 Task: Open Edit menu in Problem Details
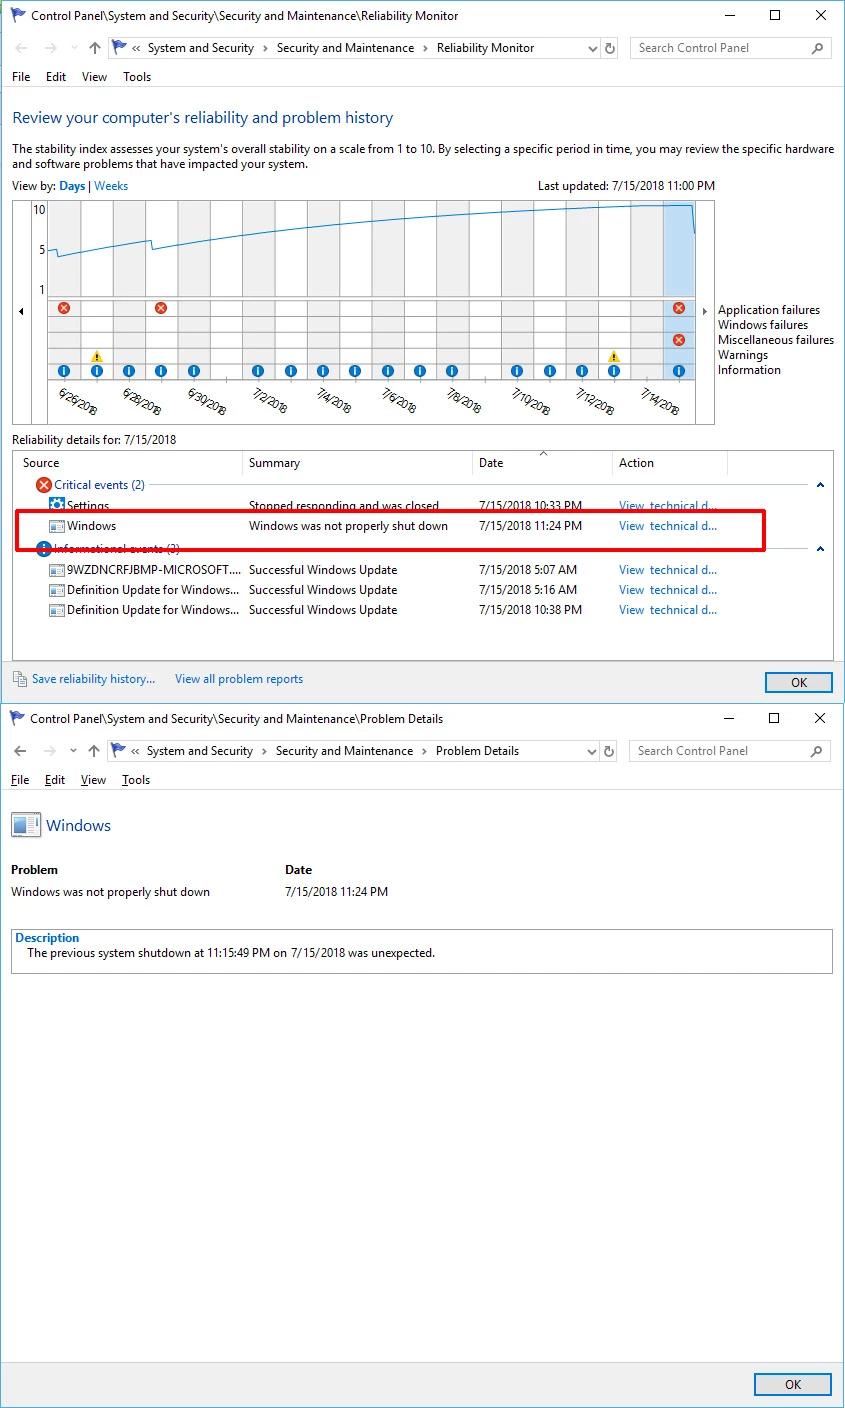[x=55, y=780]
